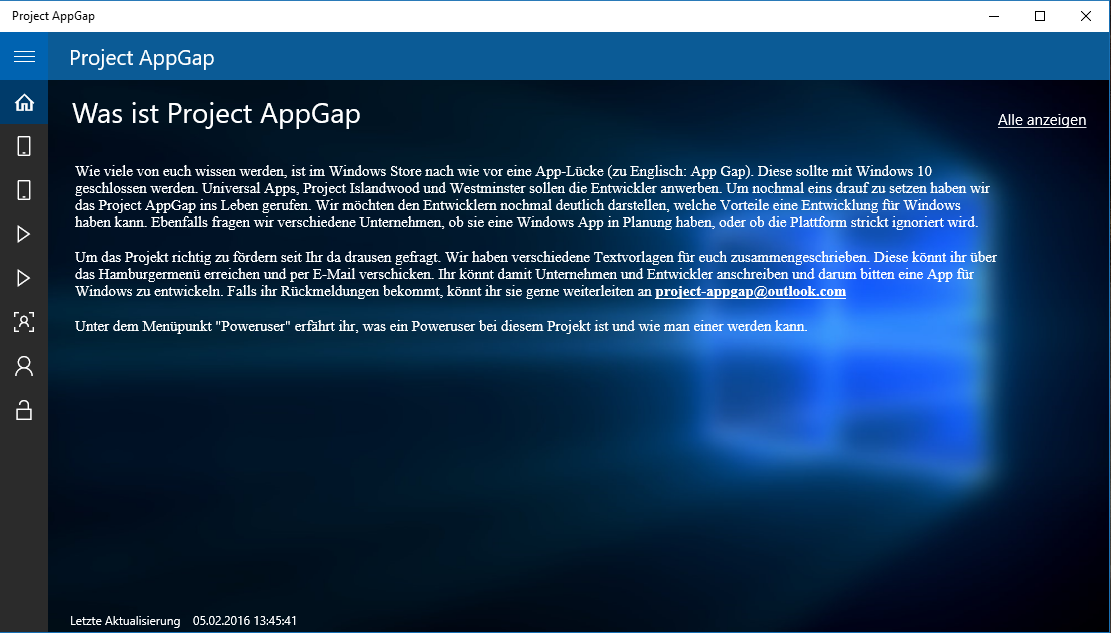Viewport: 1111px width, 633px height.
Task: Click the timestamp 05.02.2016 13:45:41
Action: coord(244,621)
